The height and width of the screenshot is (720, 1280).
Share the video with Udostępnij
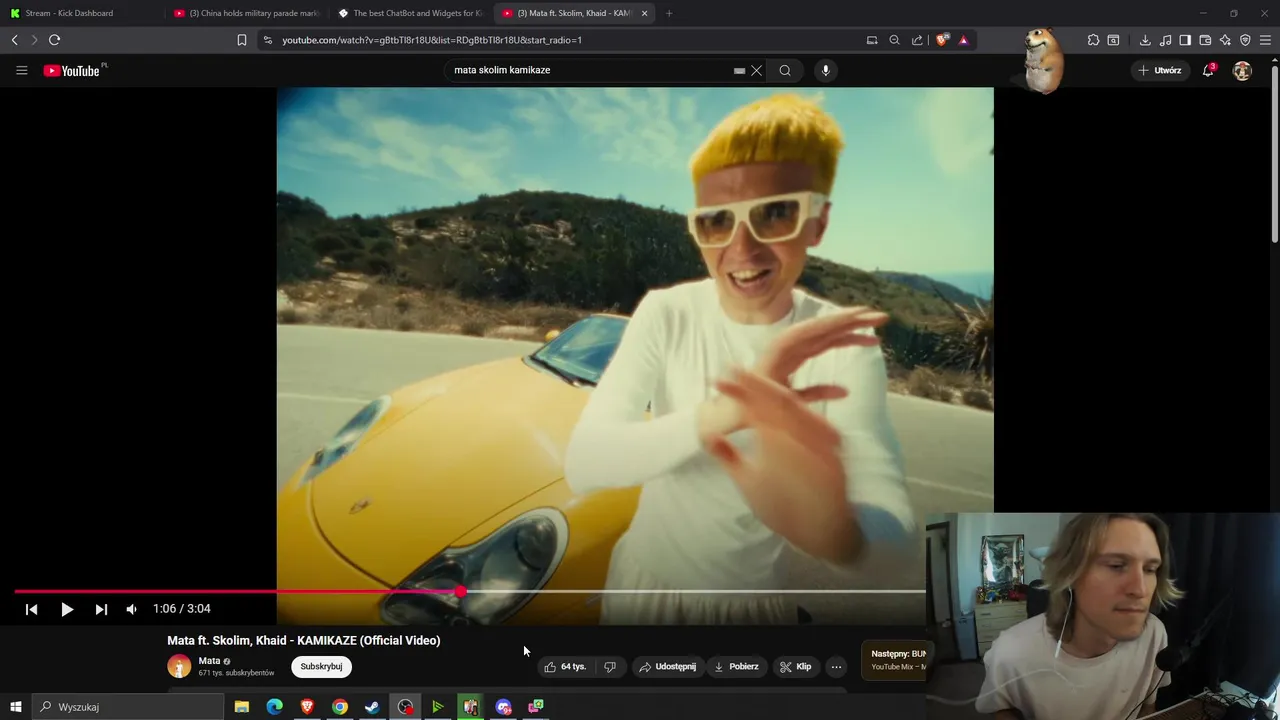(667, 667)
